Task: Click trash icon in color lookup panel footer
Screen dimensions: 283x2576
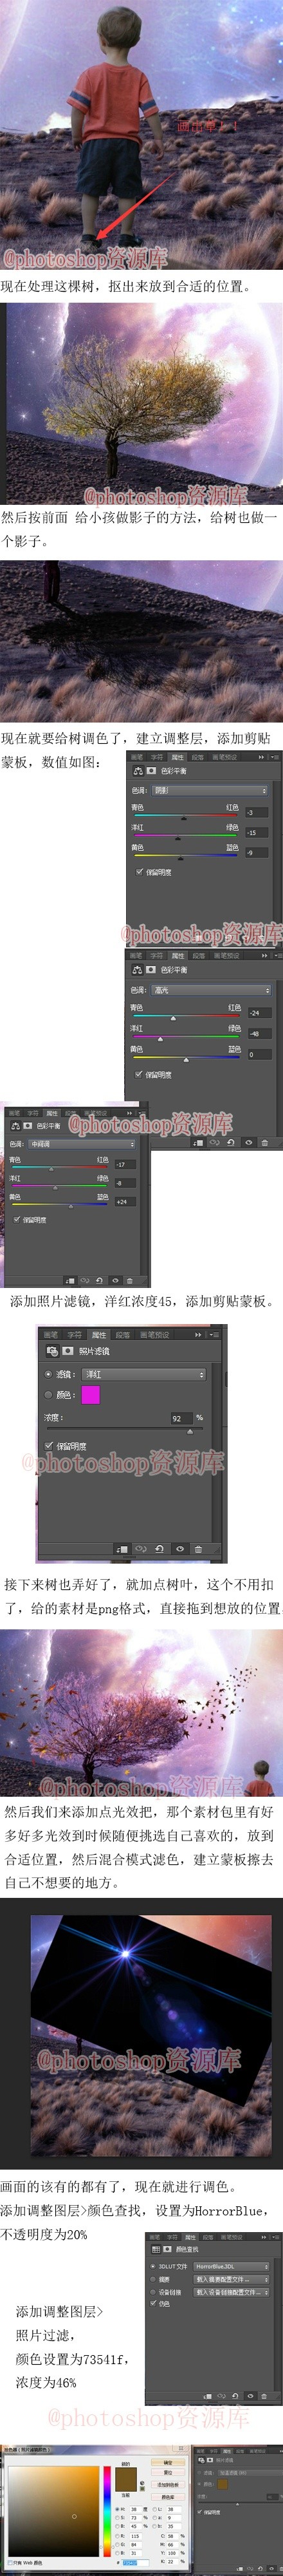Action: pyautogui.click(x=264, y=2395)
